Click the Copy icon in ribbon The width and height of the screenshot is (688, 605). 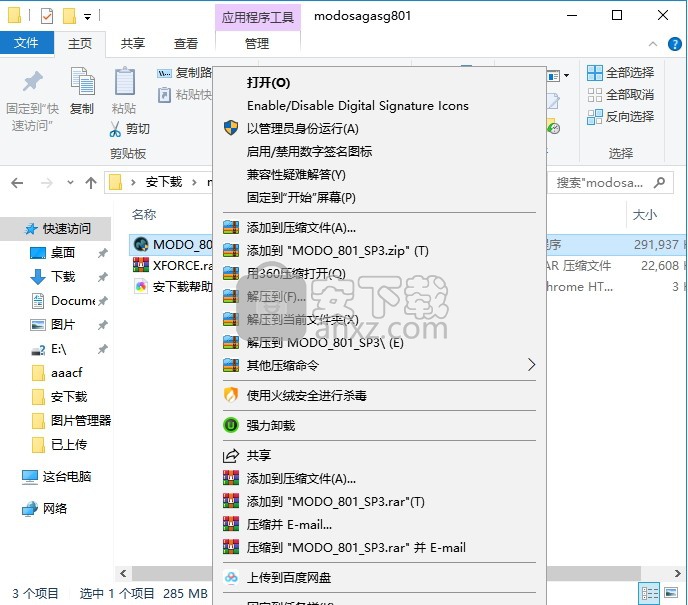point(82,82)
